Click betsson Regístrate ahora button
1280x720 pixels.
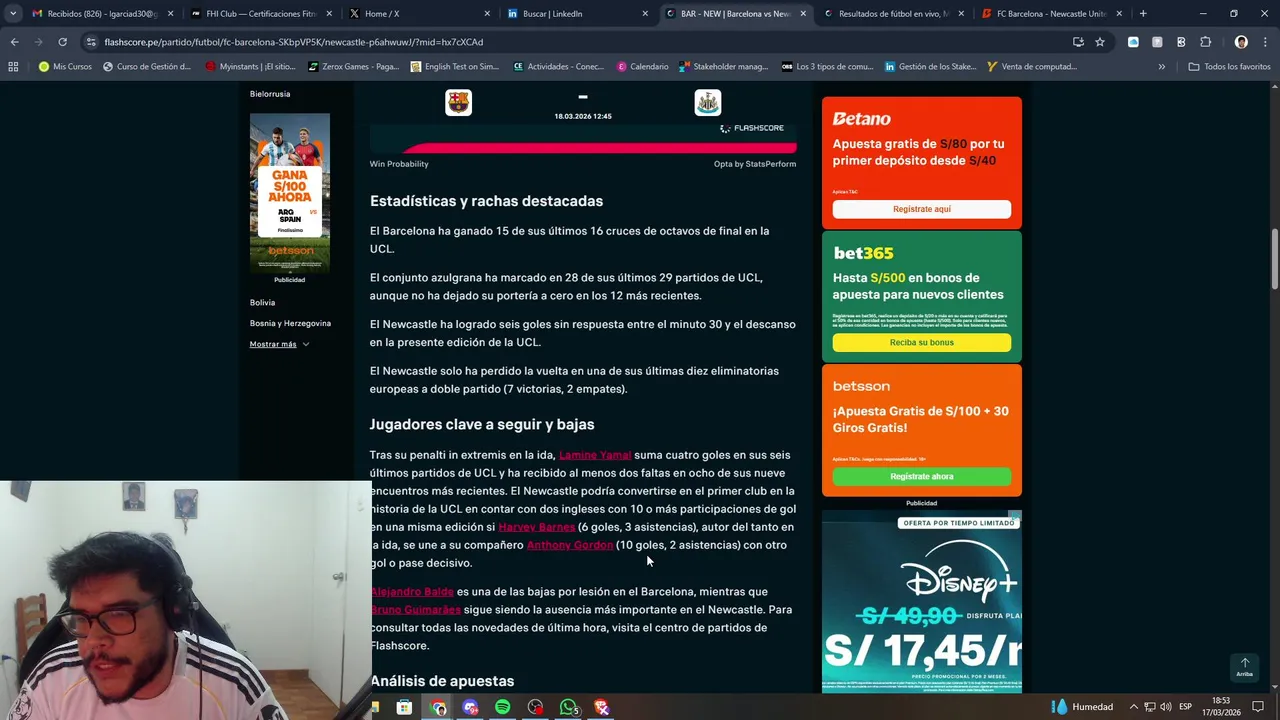click(x=922, y=476)
